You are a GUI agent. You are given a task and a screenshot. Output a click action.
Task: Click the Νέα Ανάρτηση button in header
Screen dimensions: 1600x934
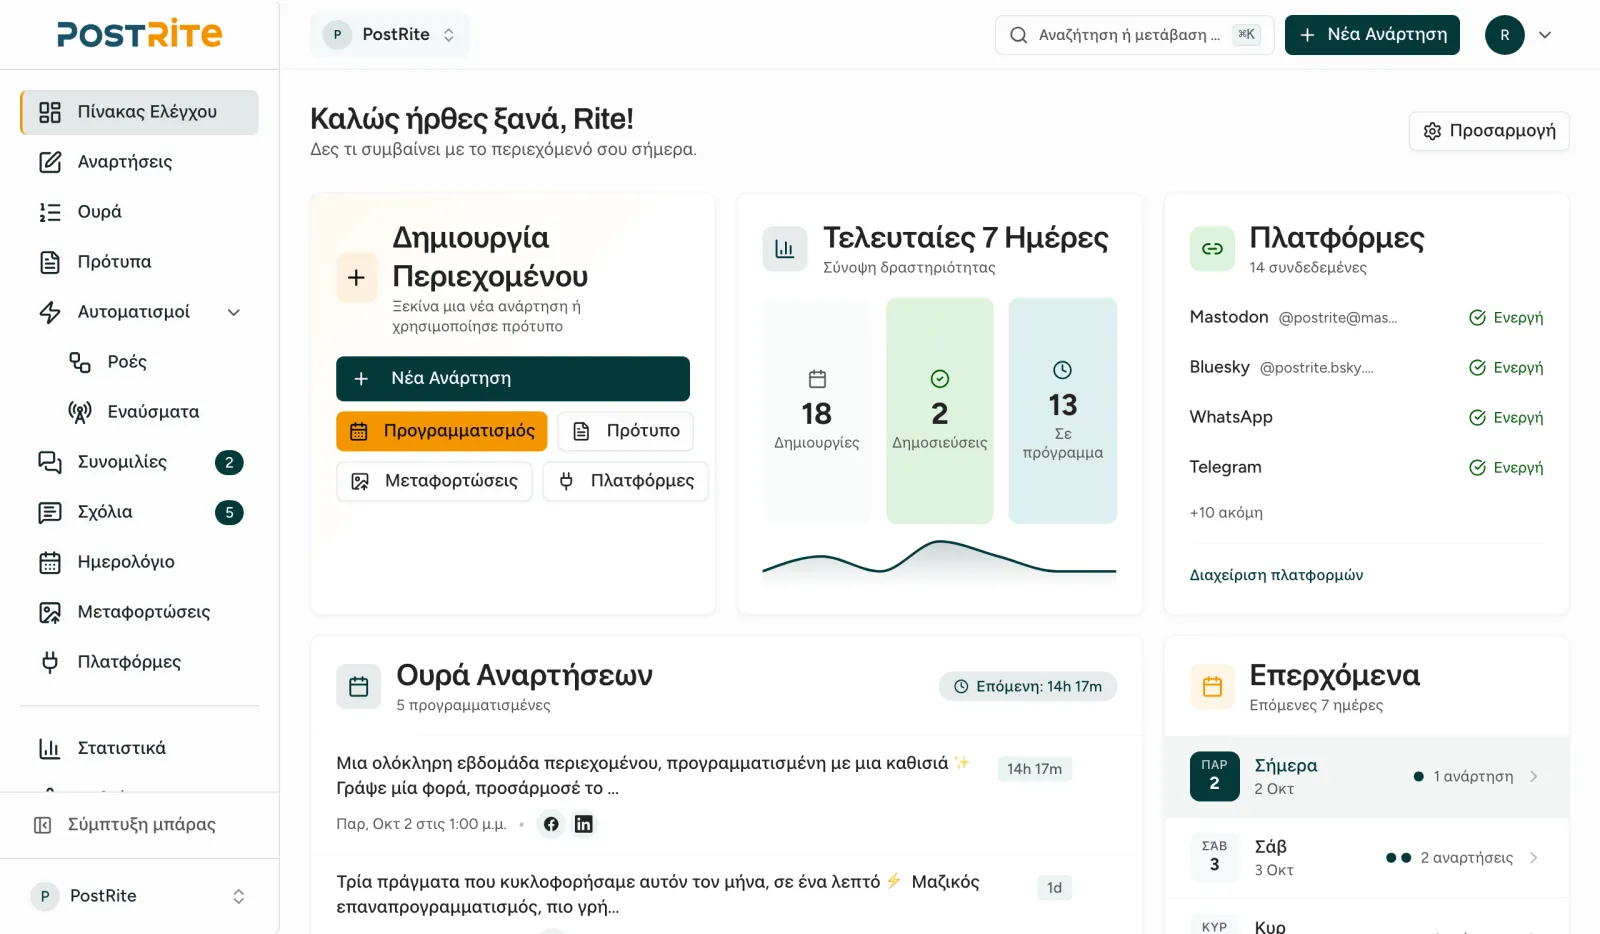(1372, 35)
